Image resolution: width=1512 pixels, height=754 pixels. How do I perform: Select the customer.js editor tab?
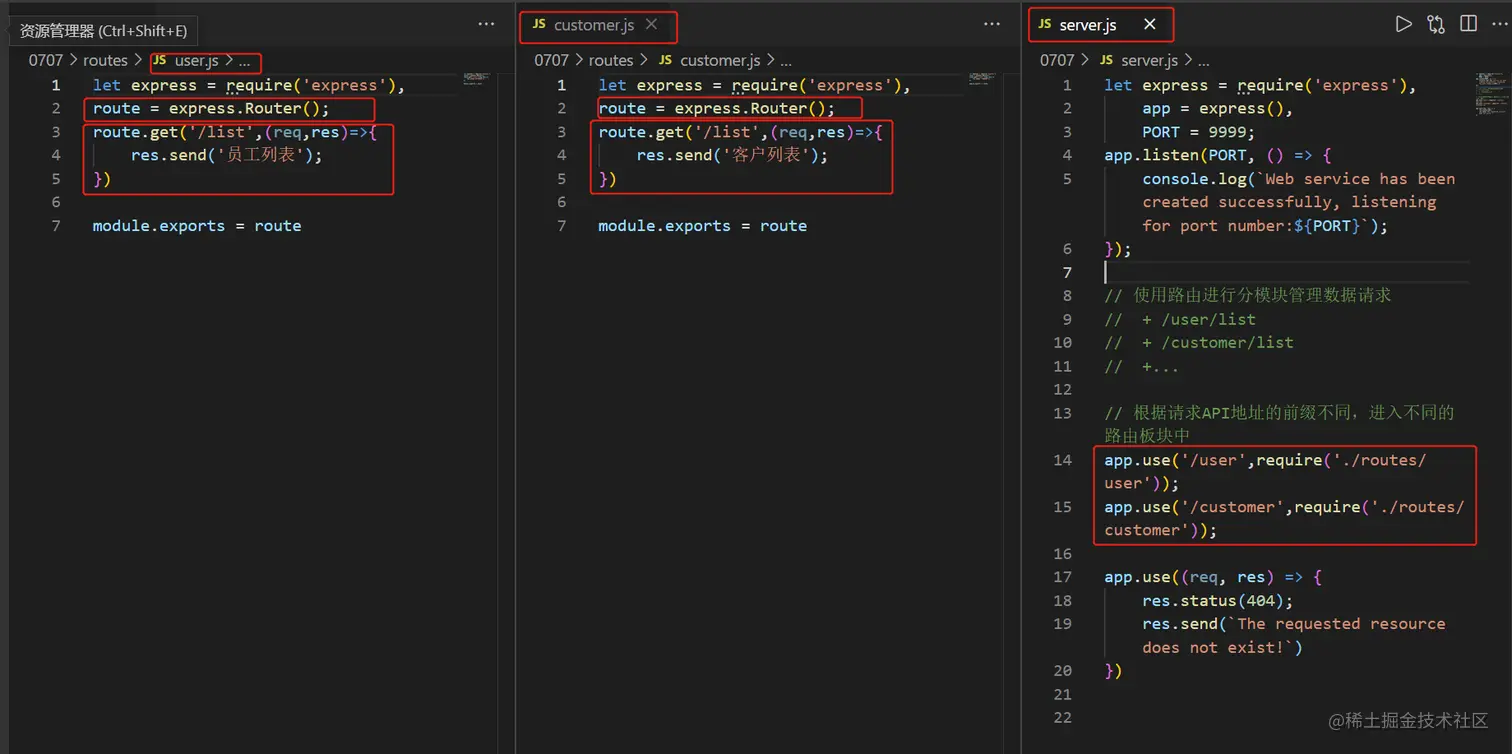tap(597, 25)
